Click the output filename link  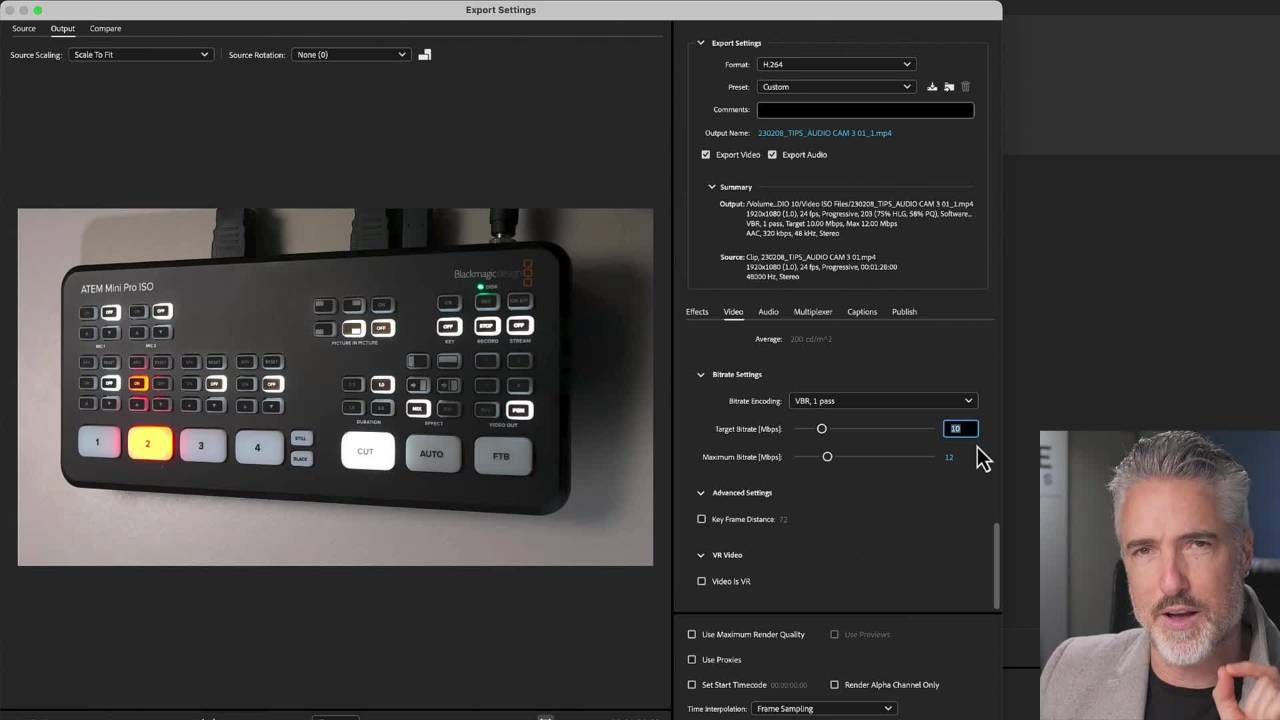[824, 132]
